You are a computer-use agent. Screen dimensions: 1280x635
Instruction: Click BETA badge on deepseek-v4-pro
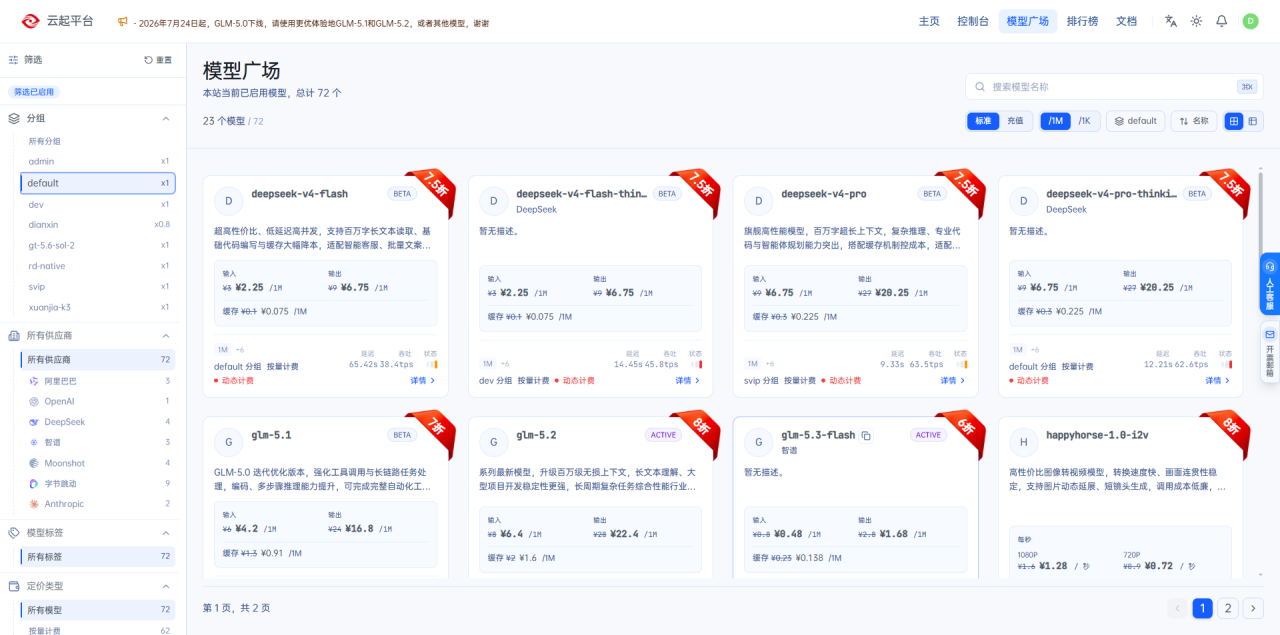[x=932, y=194]
